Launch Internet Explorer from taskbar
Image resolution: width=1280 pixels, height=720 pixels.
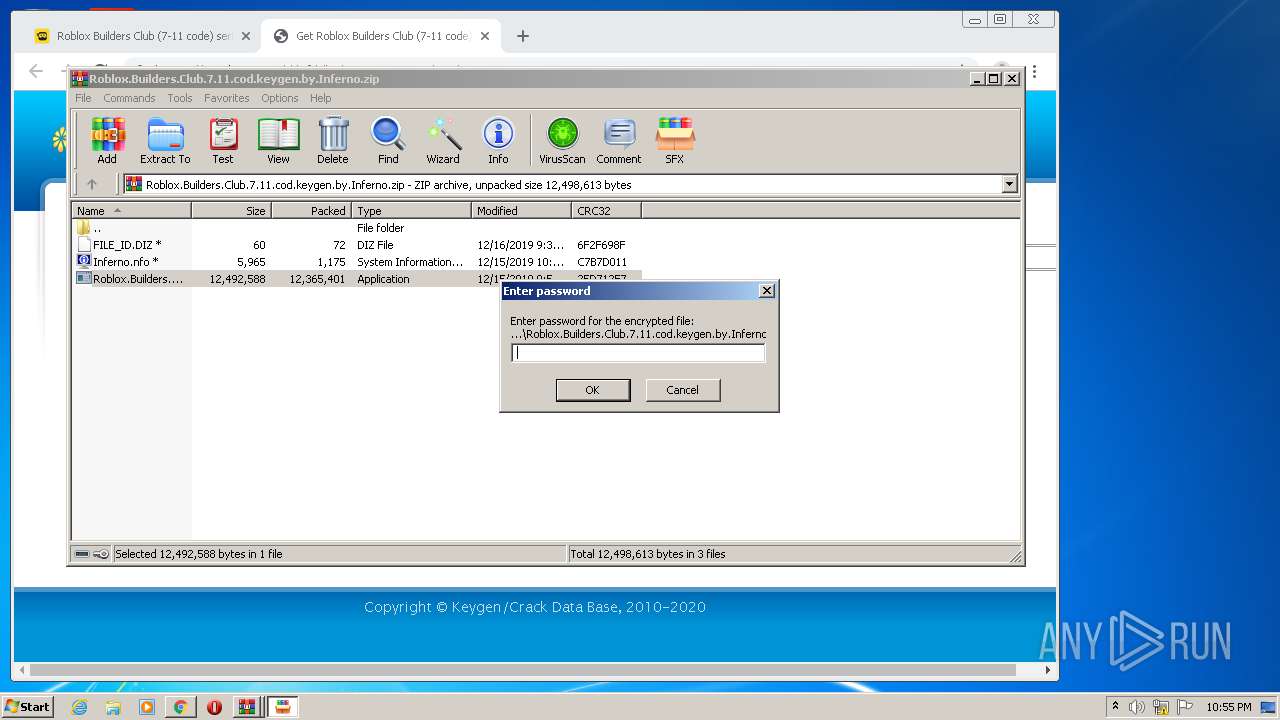(79, 707)
